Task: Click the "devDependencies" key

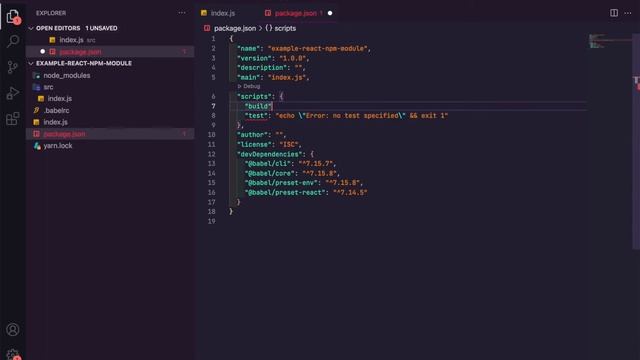Action: pos(270,154)
